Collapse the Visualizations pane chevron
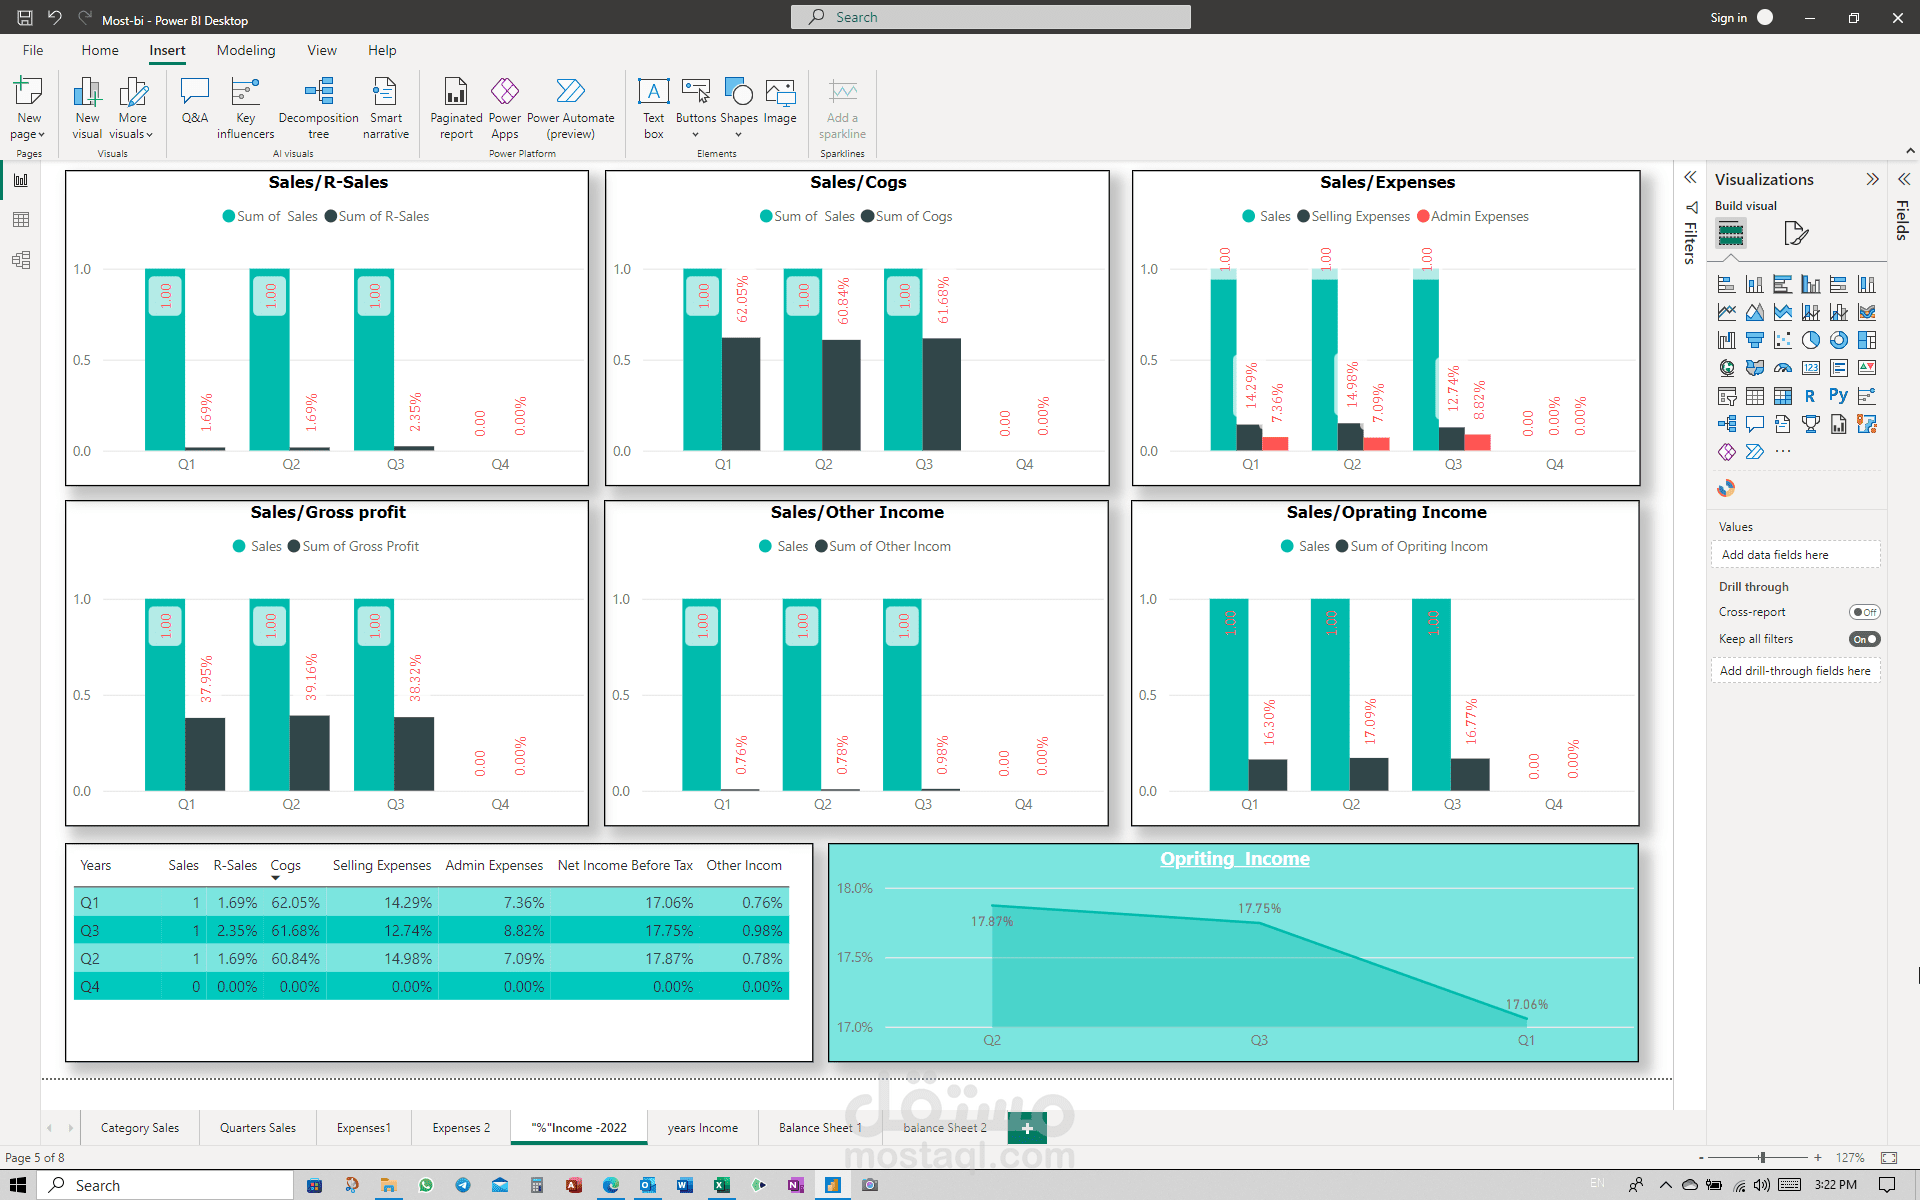The height and width of the screenshot is (1200, 1920). (x=1872, y=179)
